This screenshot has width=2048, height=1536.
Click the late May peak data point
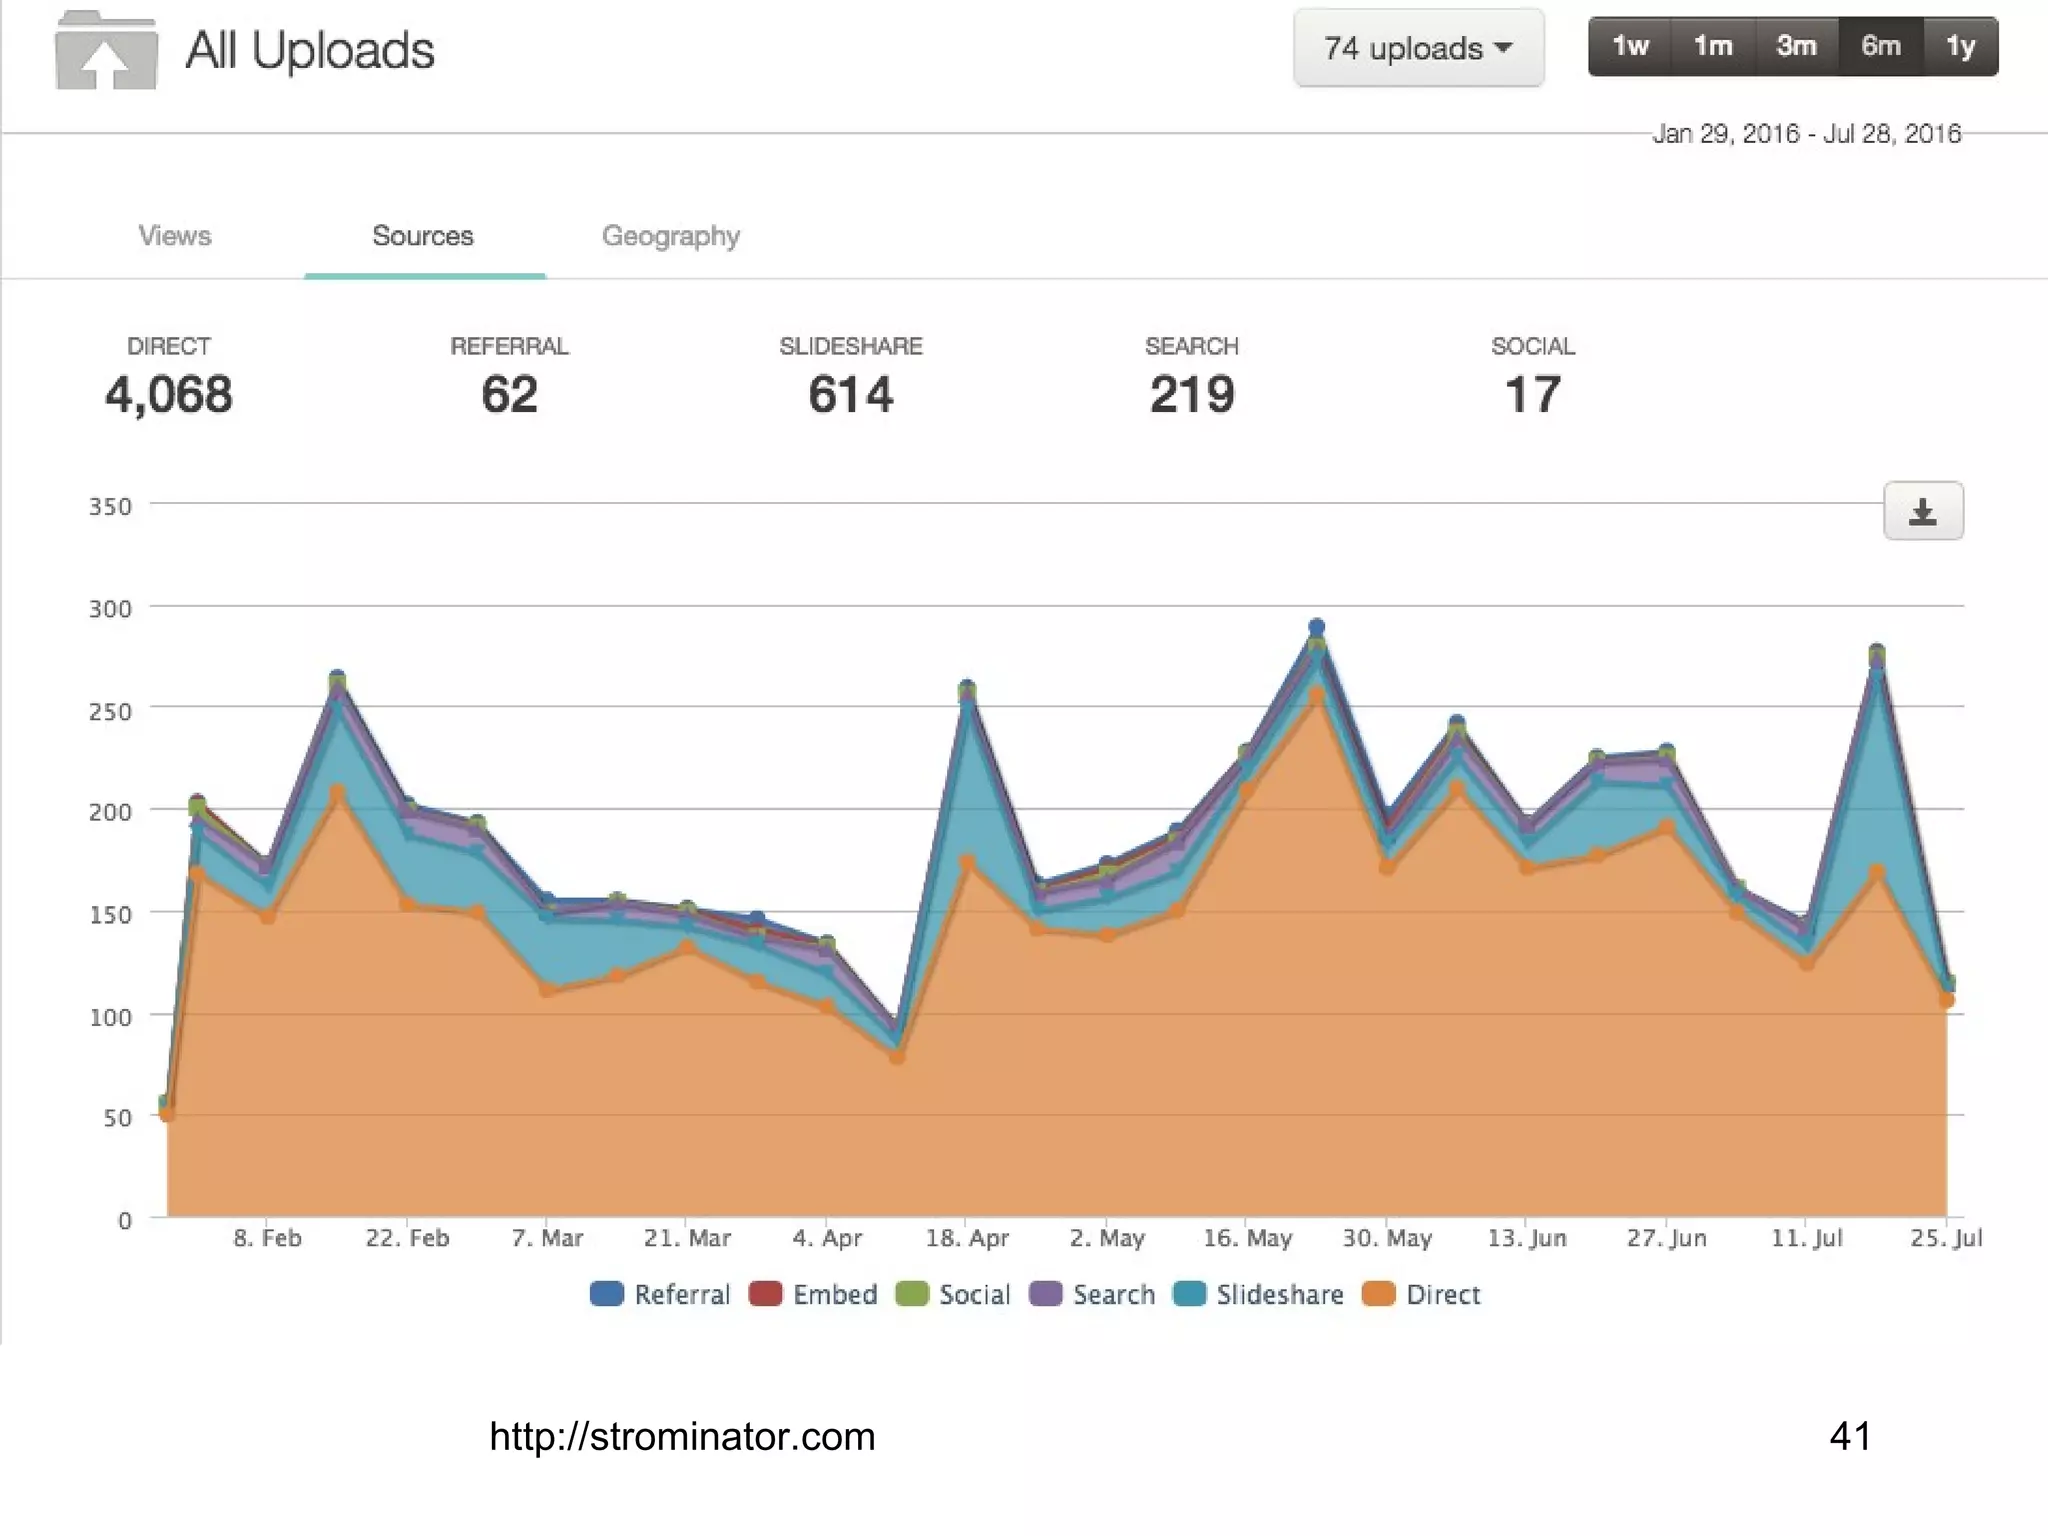(x=1316, y=627)
